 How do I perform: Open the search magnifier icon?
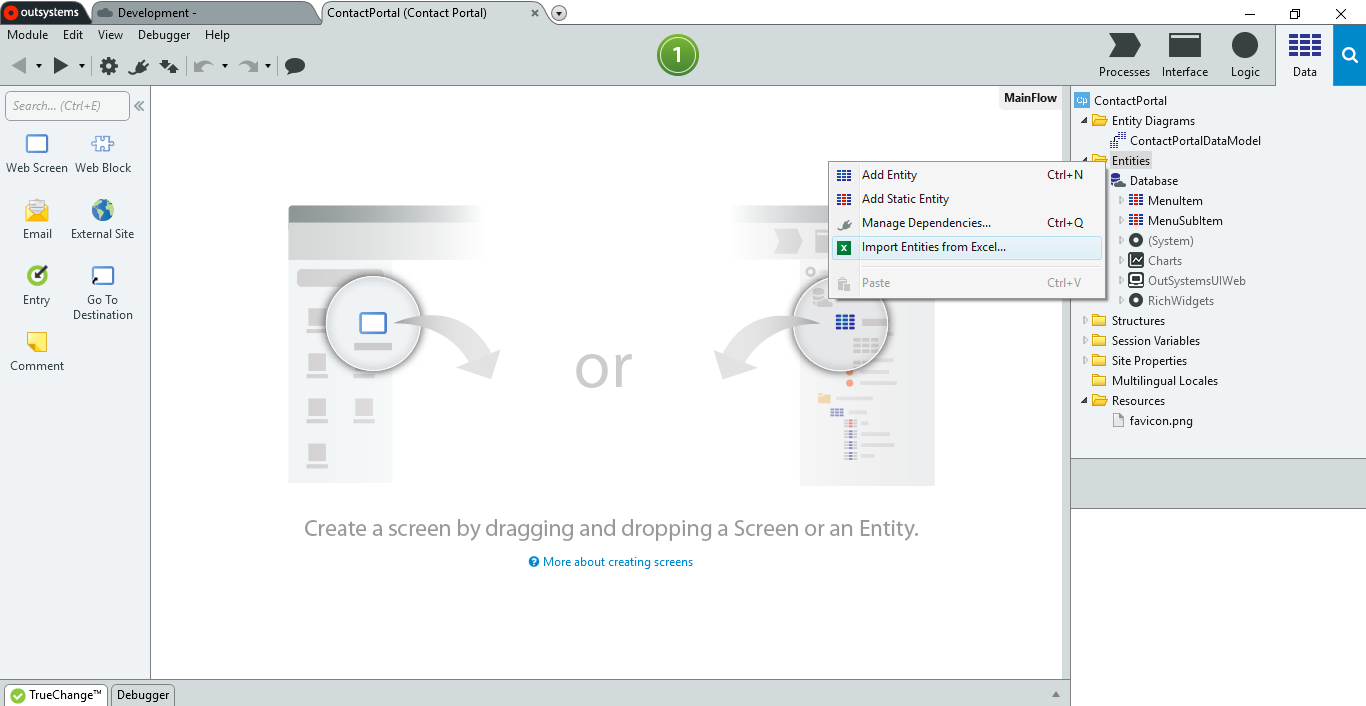tap(1349, 56)
